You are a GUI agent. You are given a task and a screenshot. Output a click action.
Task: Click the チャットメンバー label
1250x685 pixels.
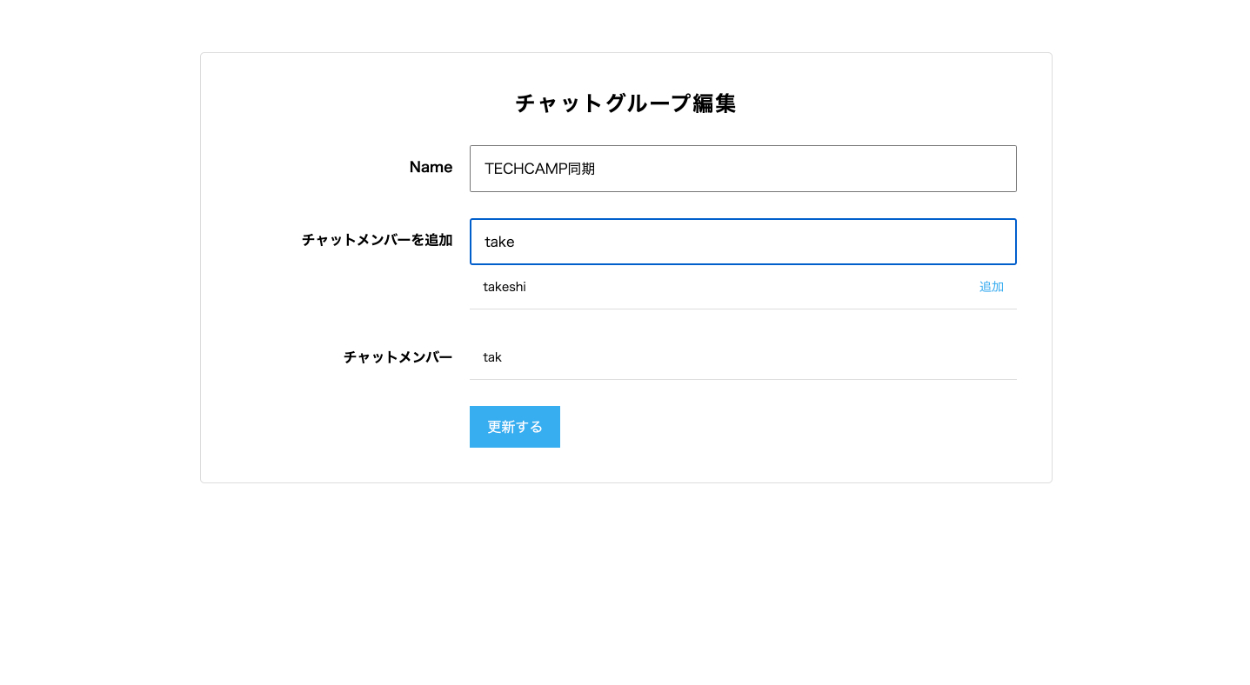click(x=397, y=357)
